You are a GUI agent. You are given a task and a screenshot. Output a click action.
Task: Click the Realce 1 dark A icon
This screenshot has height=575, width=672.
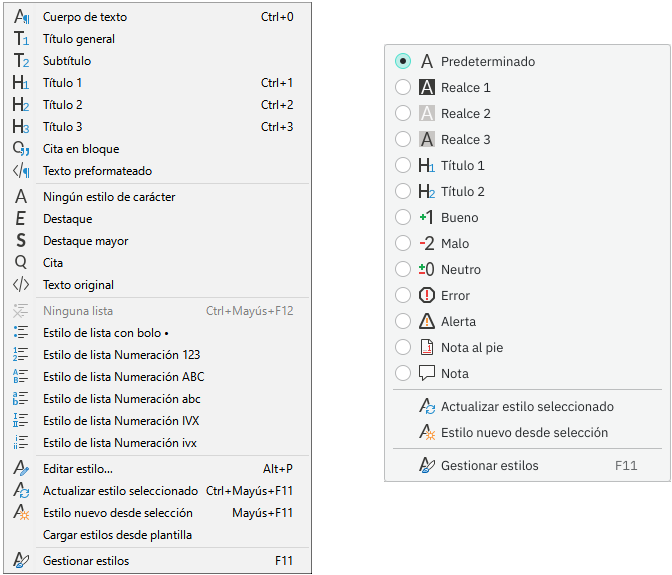[426, 87]
